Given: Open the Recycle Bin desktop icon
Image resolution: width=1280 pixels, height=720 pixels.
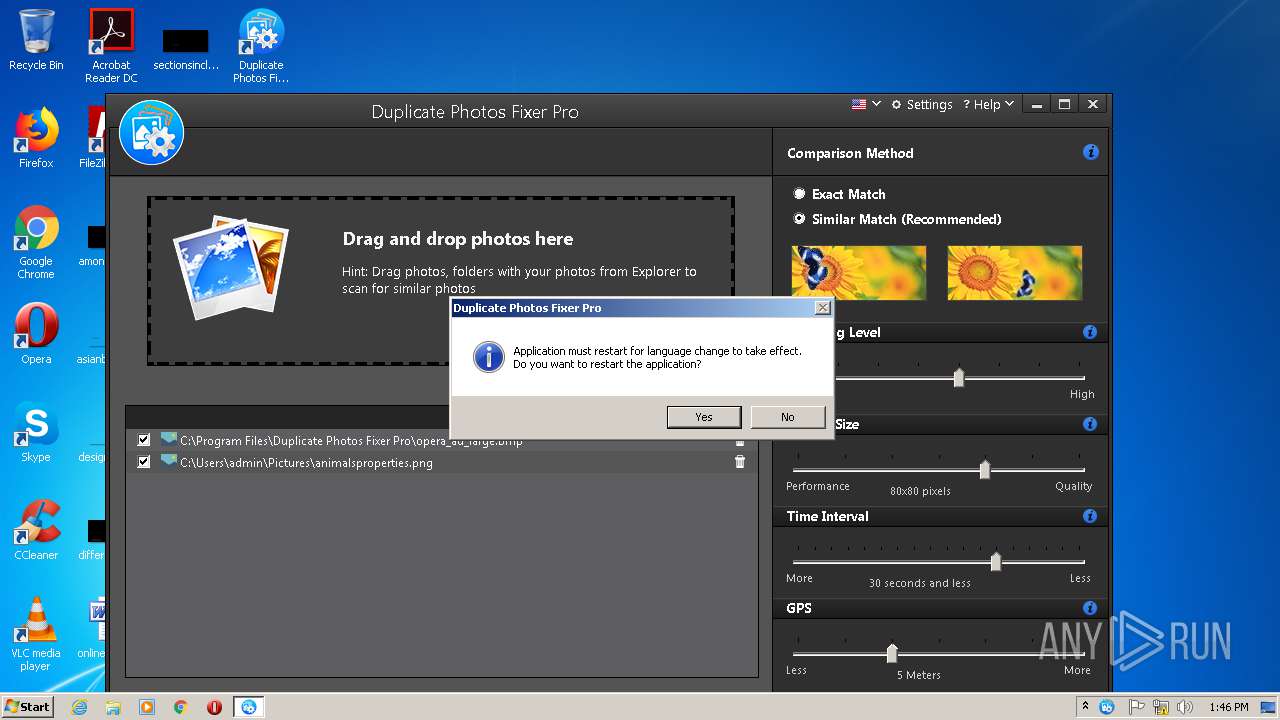Looking at the screenshot, I should [36, 40].
